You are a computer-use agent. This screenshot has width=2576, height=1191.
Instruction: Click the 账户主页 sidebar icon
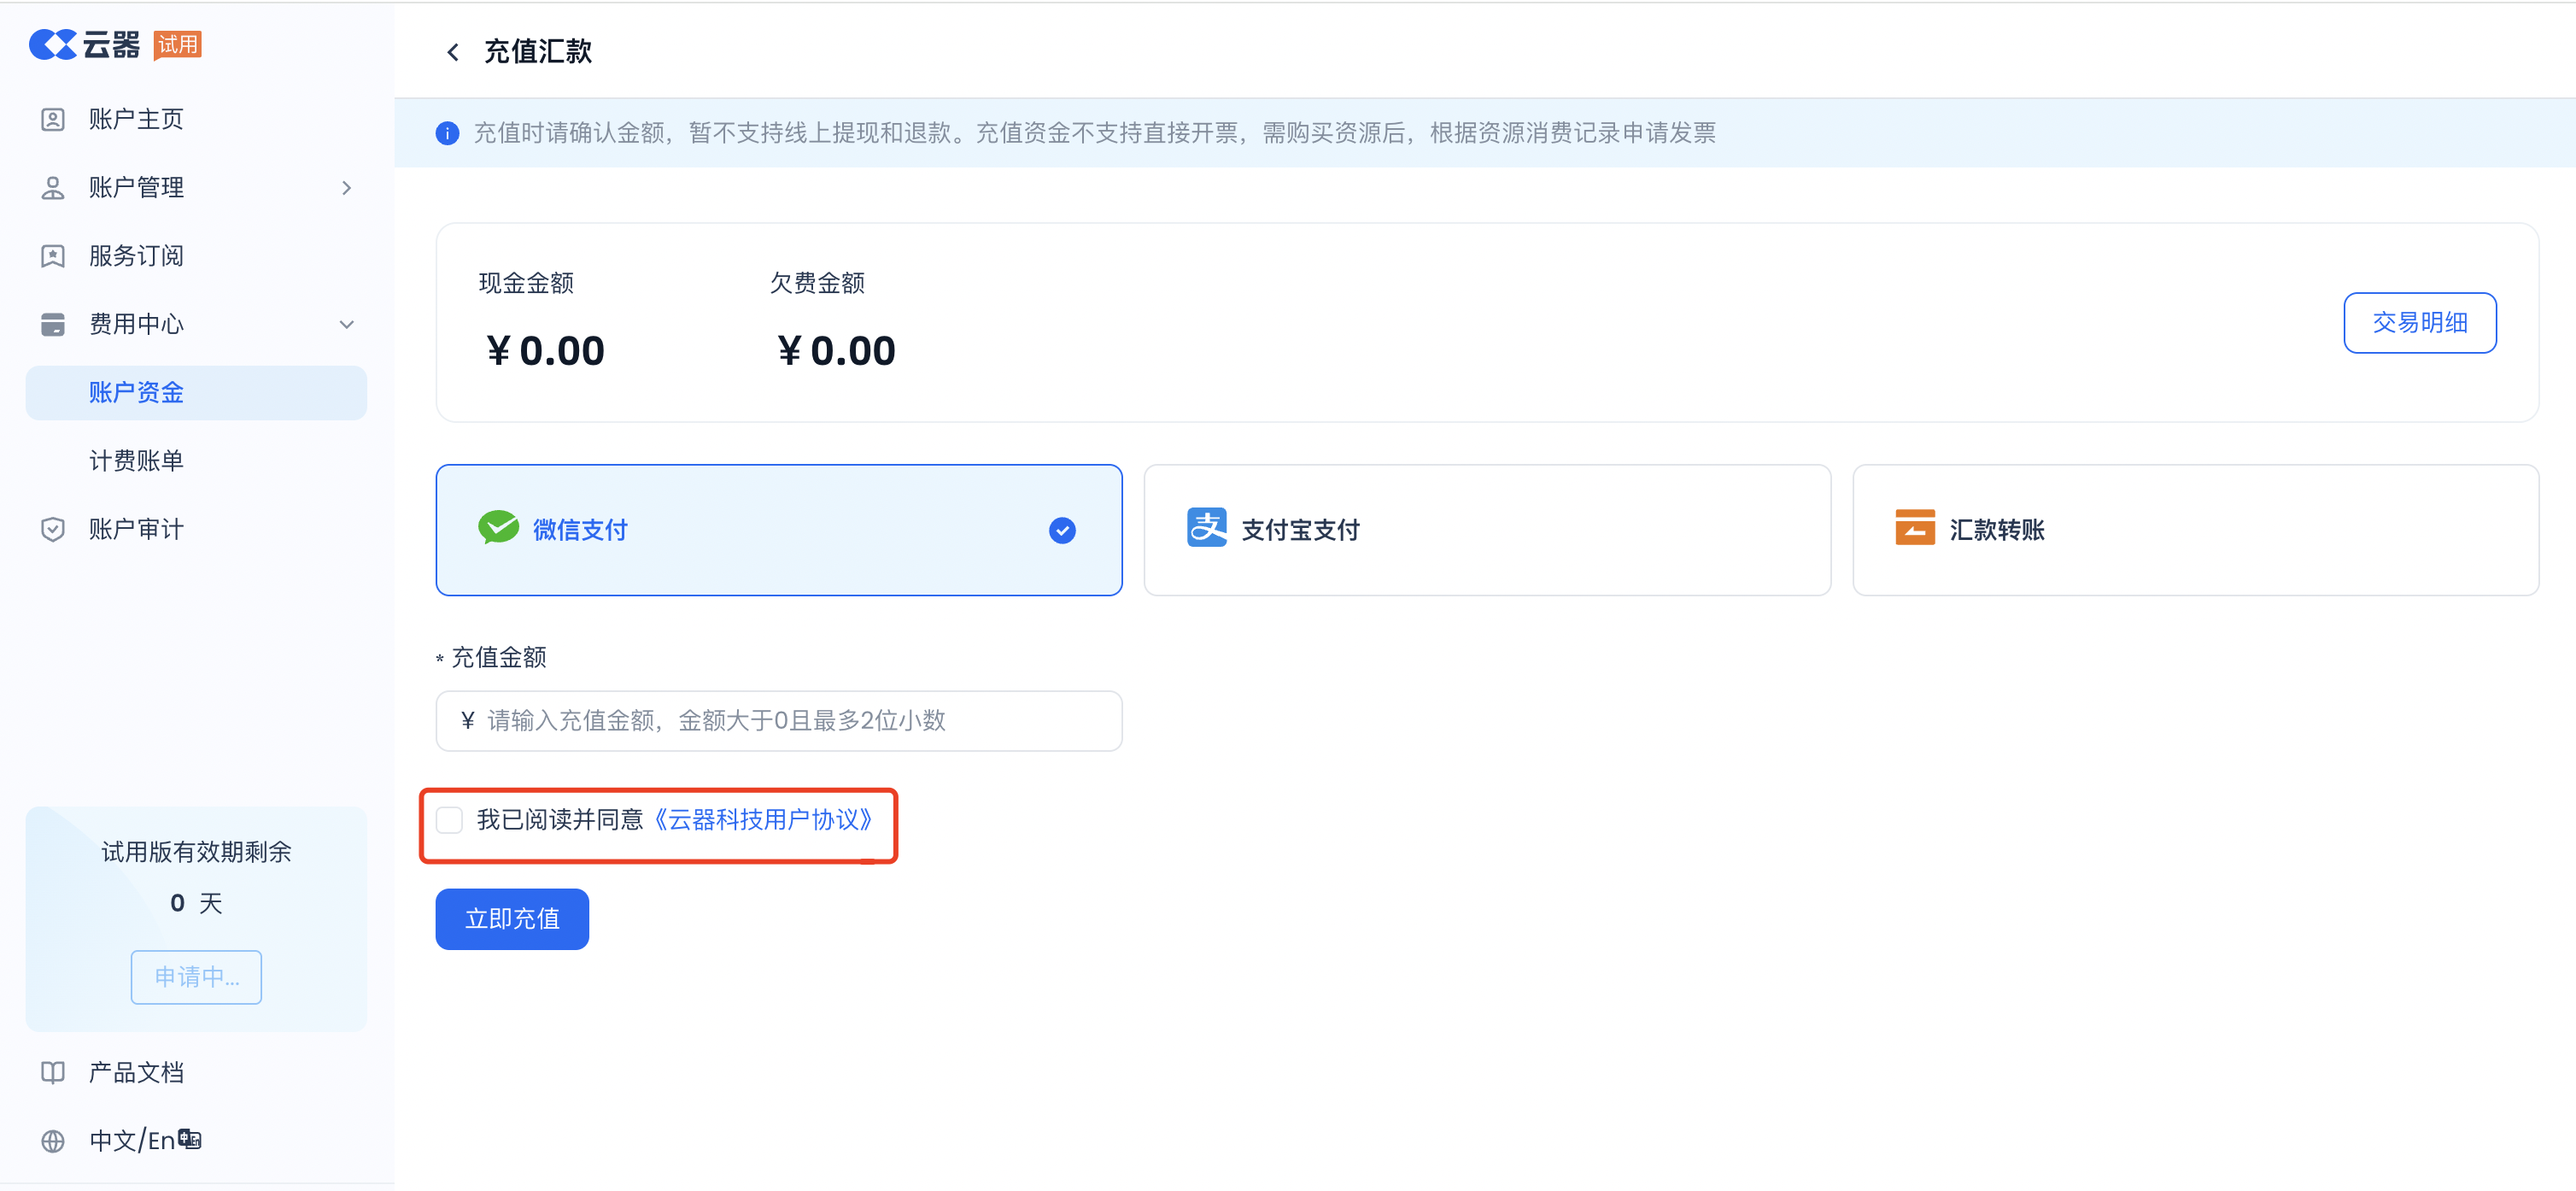(x=53, y=120)
